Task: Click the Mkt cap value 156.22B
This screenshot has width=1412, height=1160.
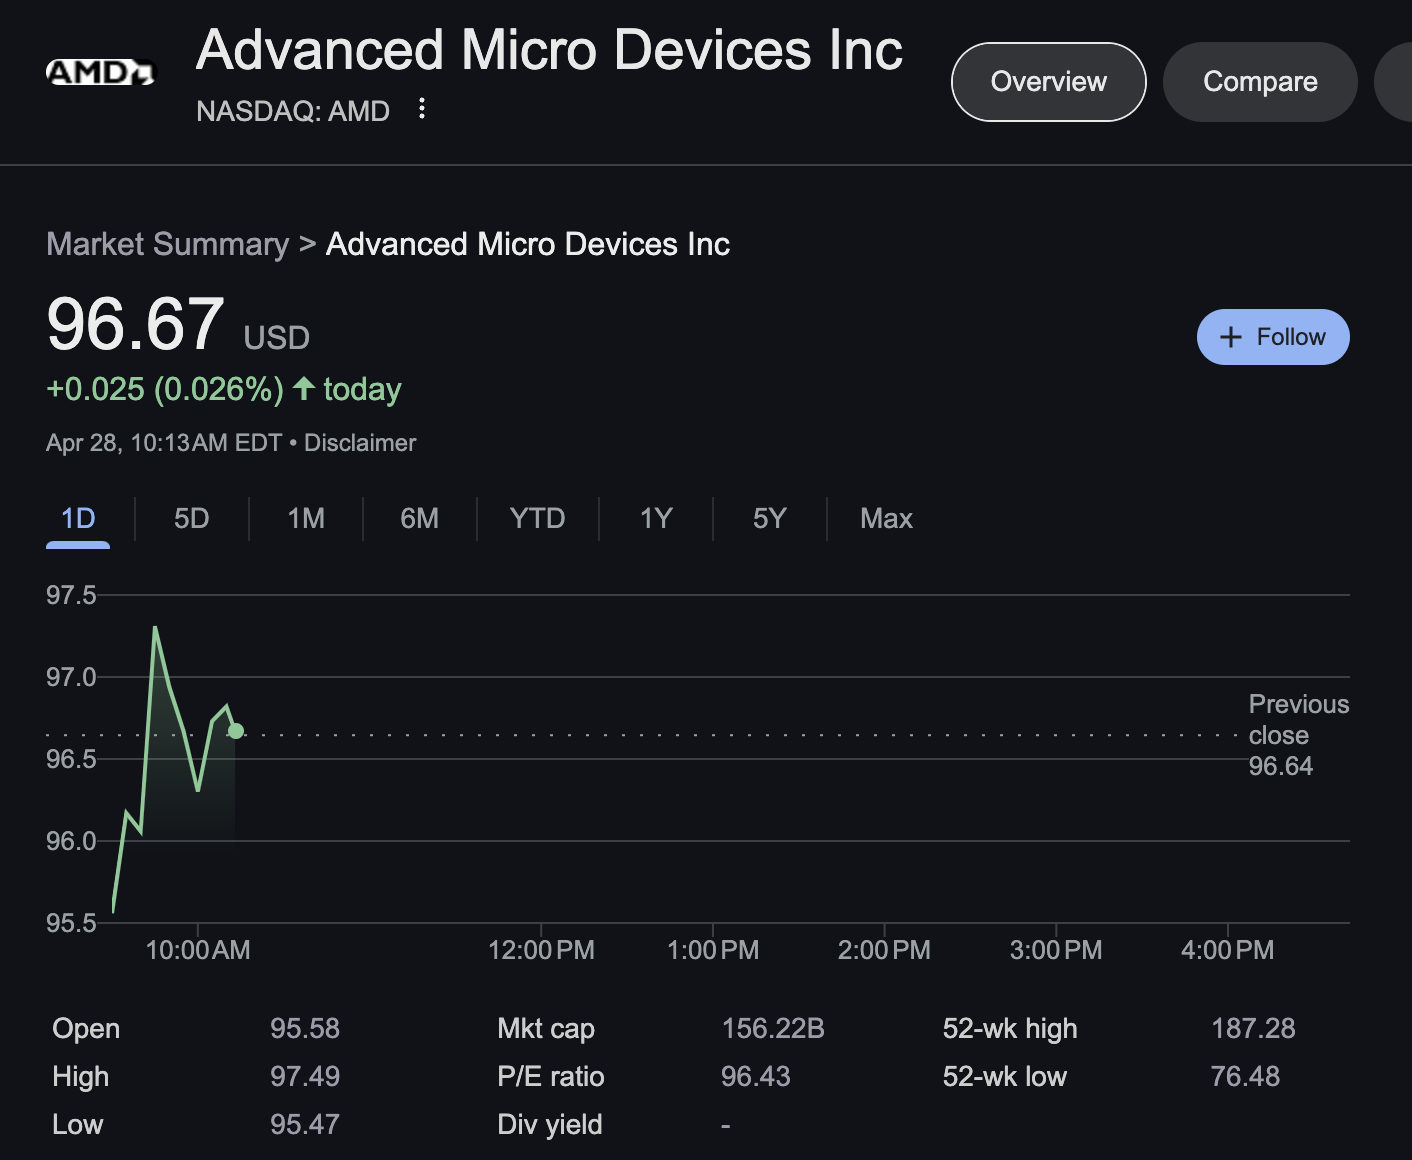Action: (x=773, y=1028)
